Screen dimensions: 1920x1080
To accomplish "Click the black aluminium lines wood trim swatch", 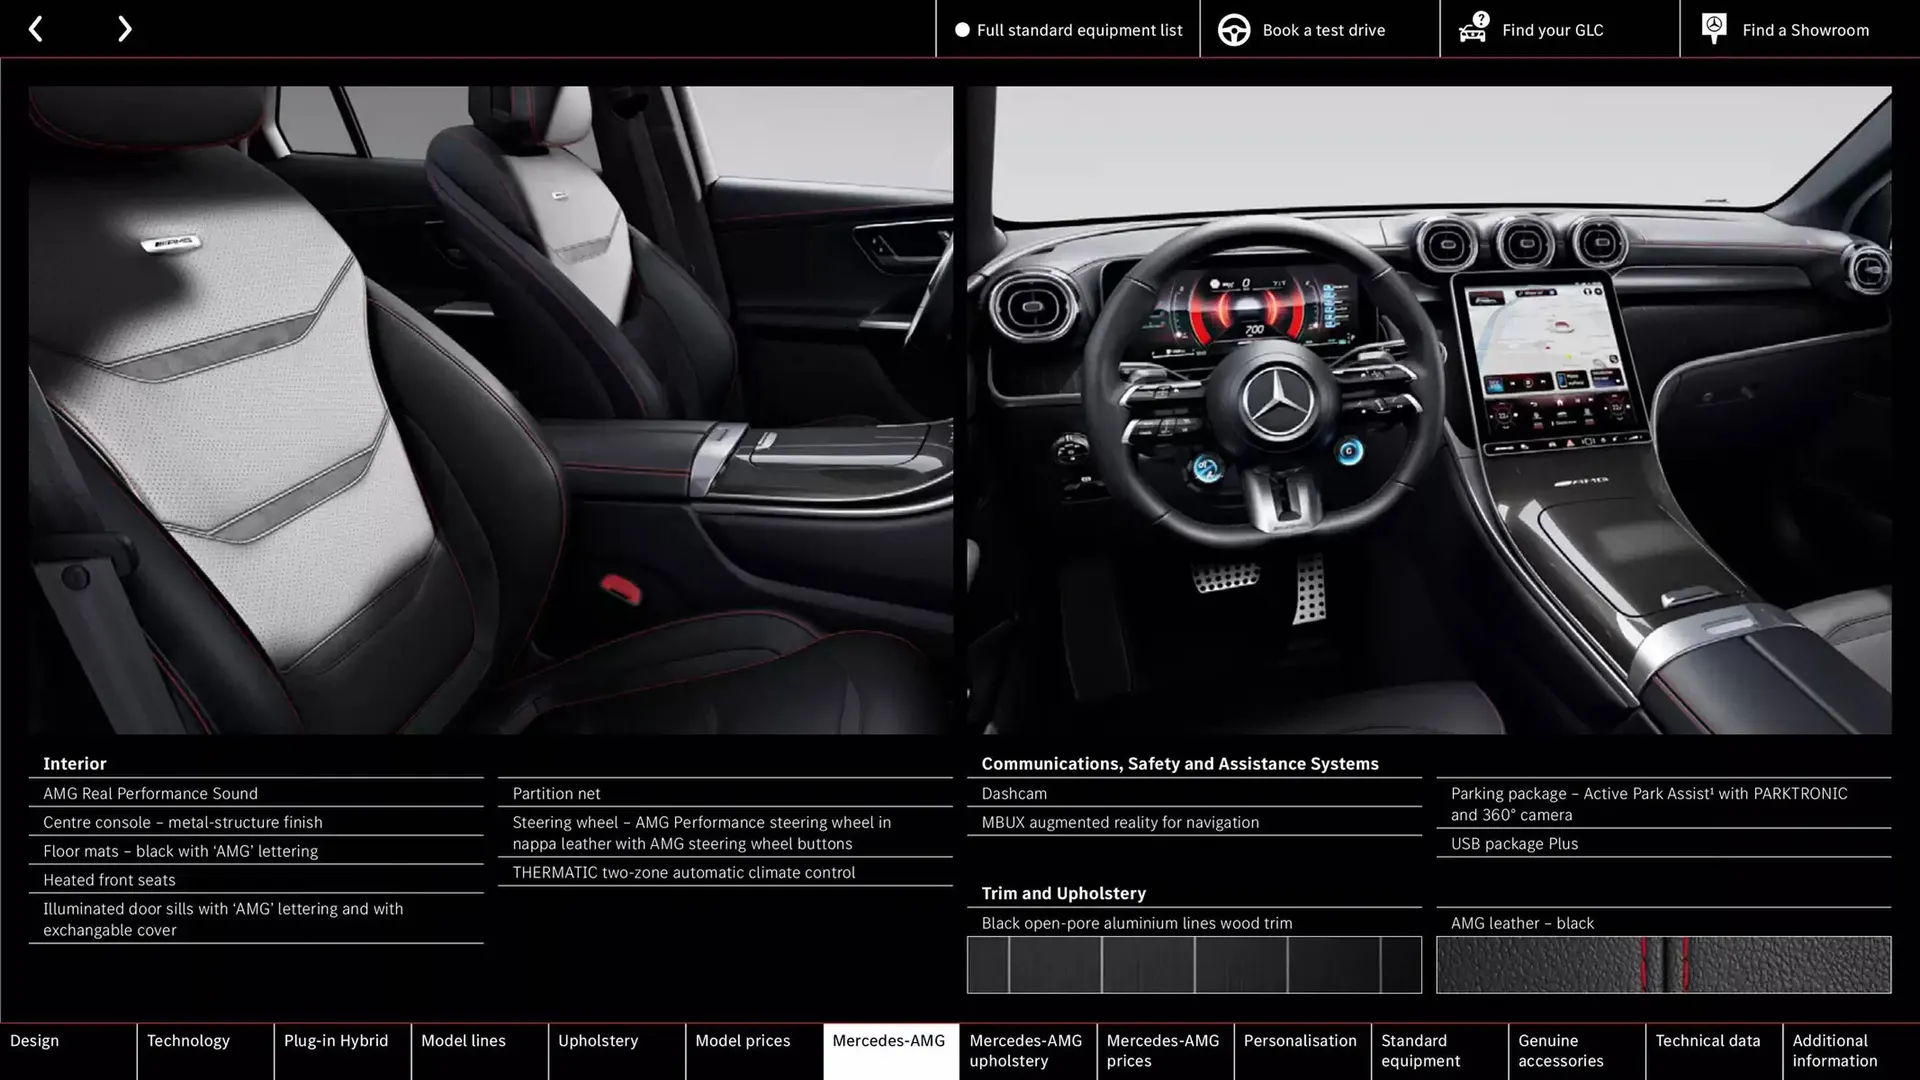I will click(1194, 965).
